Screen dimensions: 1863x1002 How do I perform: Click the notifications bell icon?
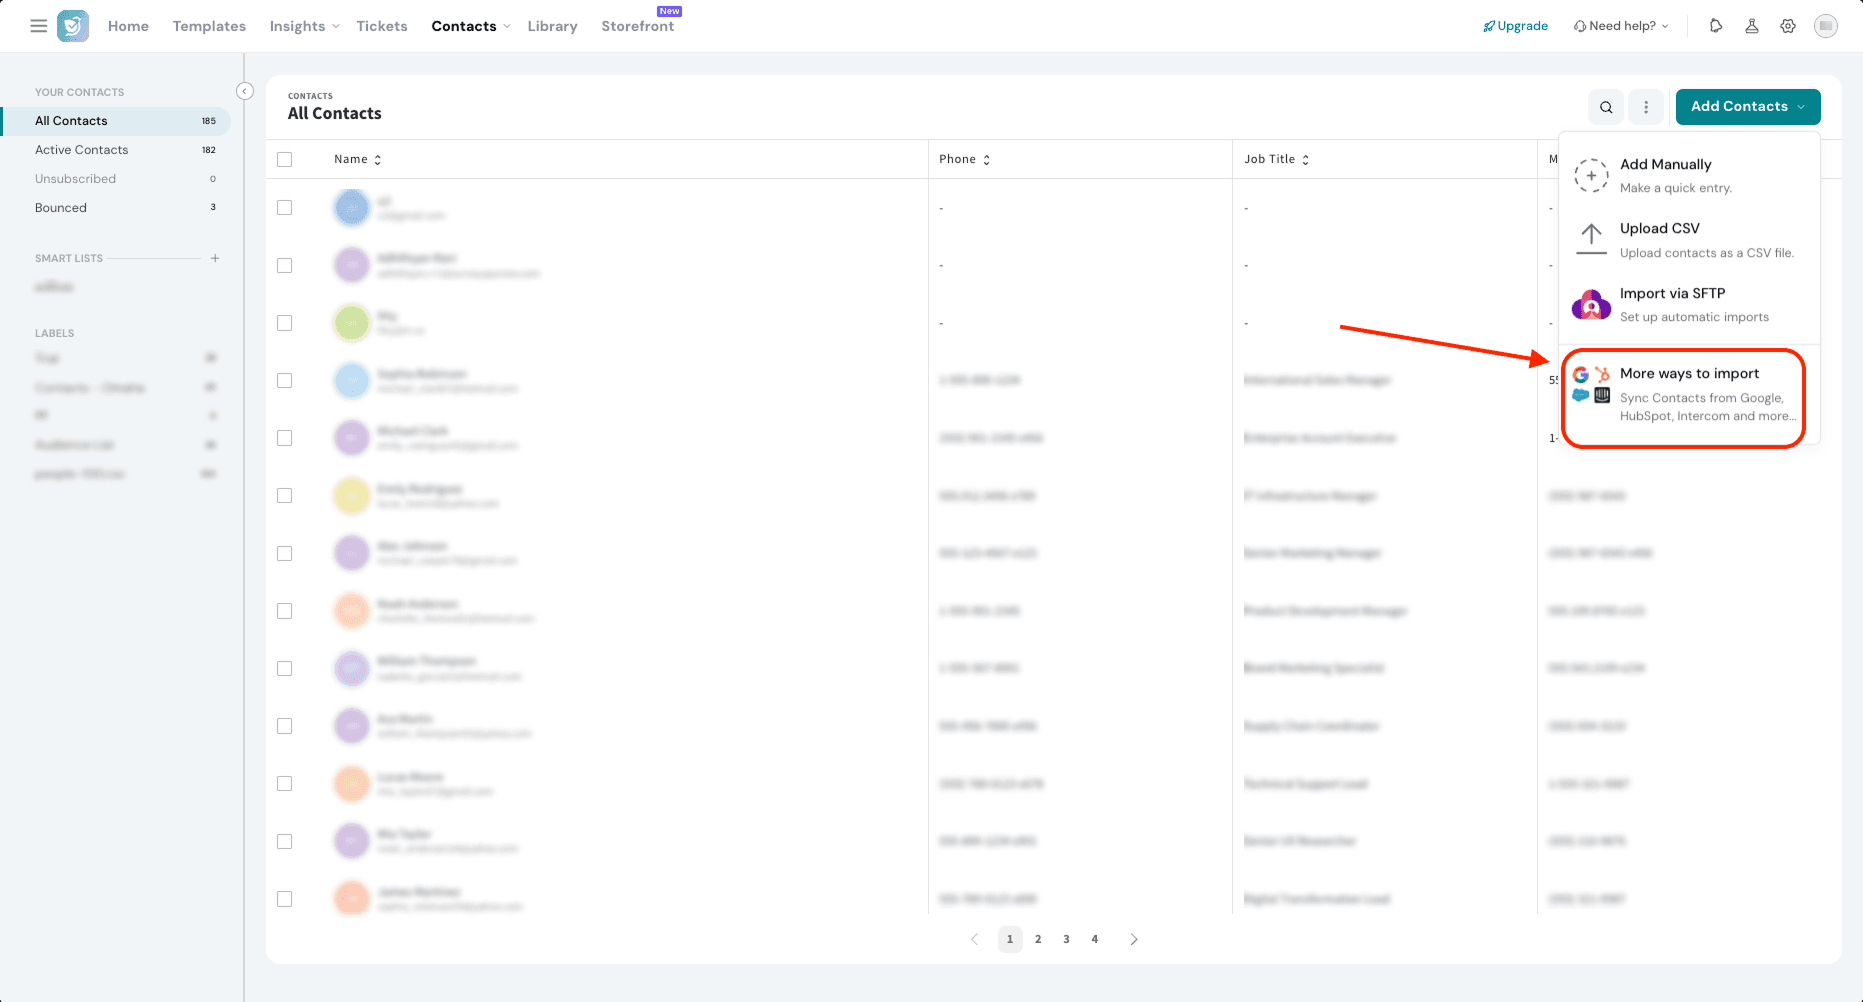click(x=1716, y=26)
